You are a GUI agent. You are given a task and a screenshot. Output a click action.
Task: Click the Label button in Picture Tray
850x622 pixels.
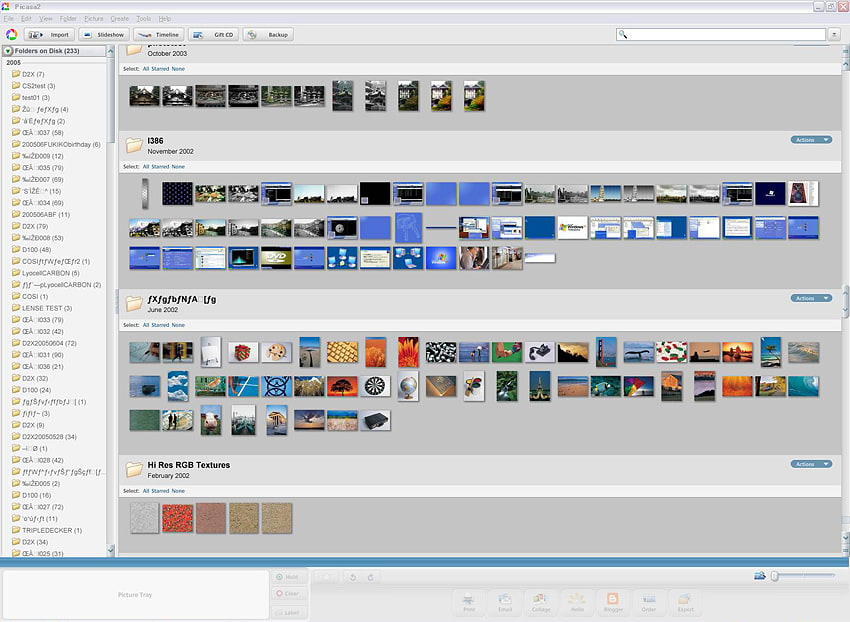click(x=289, y=612)
